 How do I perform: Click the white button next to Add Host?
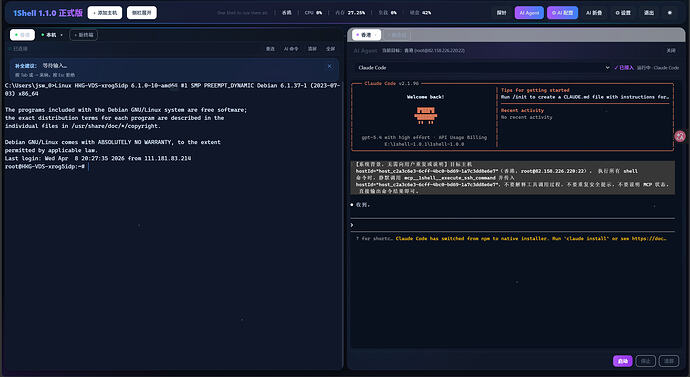pyautogui.click(x=142, y=13)
